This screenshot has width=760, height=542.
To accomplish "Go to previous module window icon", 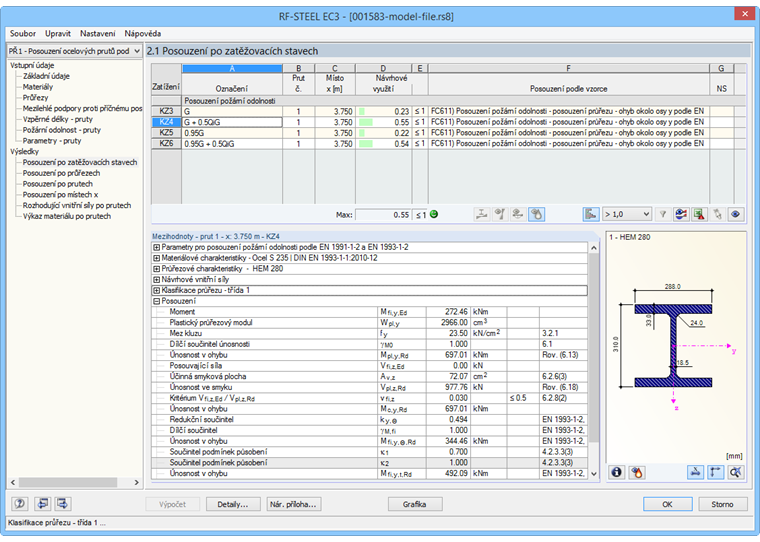I will click(43, 504).
